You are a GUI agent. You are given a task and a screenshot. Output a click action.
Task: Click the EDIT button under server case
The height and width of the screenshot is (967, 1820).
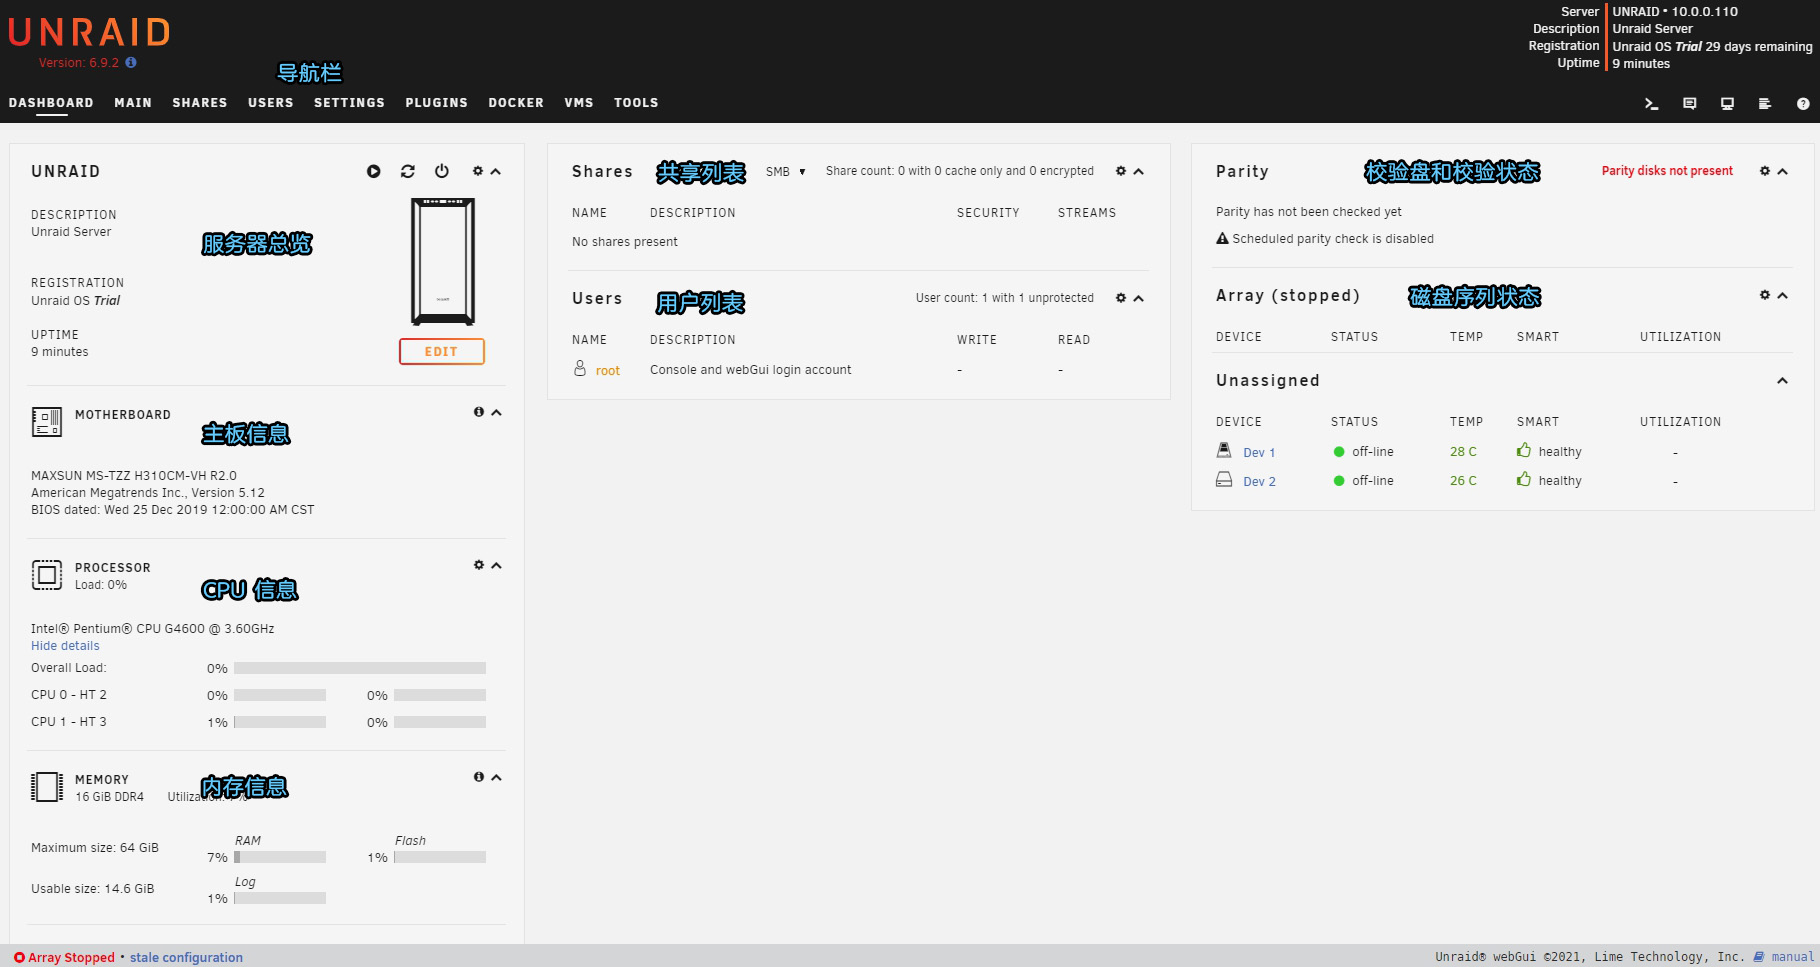tap(442, 351)
